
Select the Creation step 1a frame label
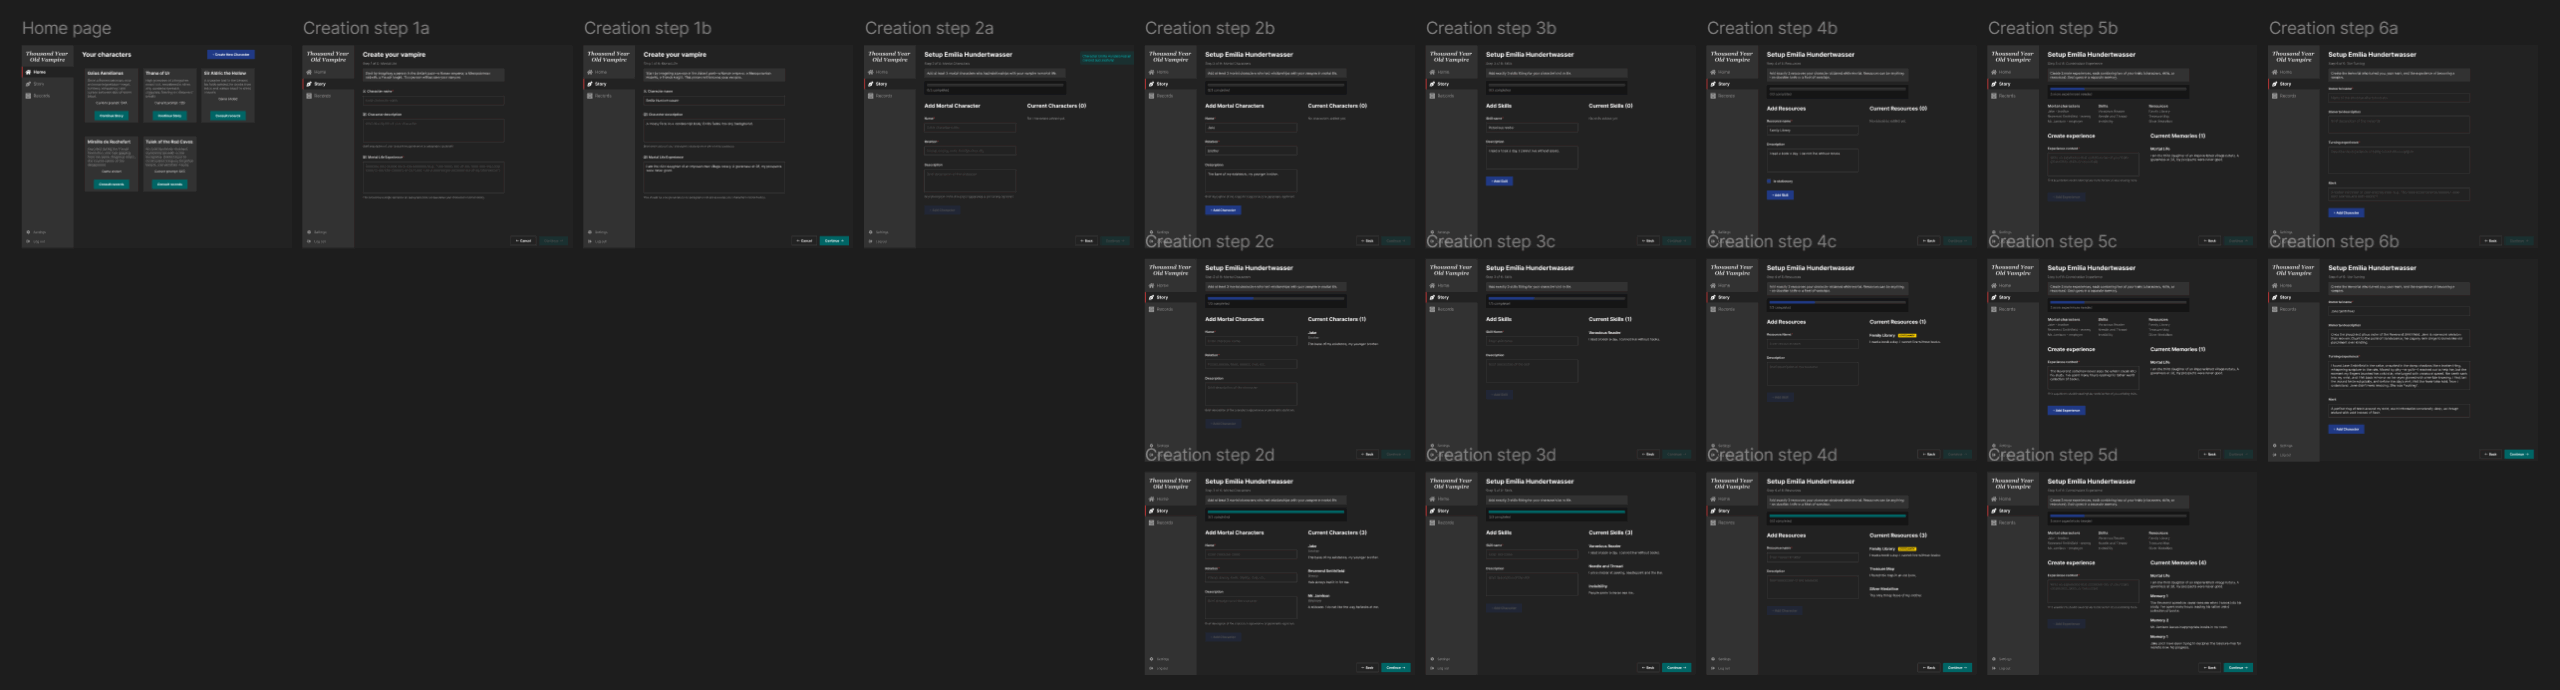(366, 28)
